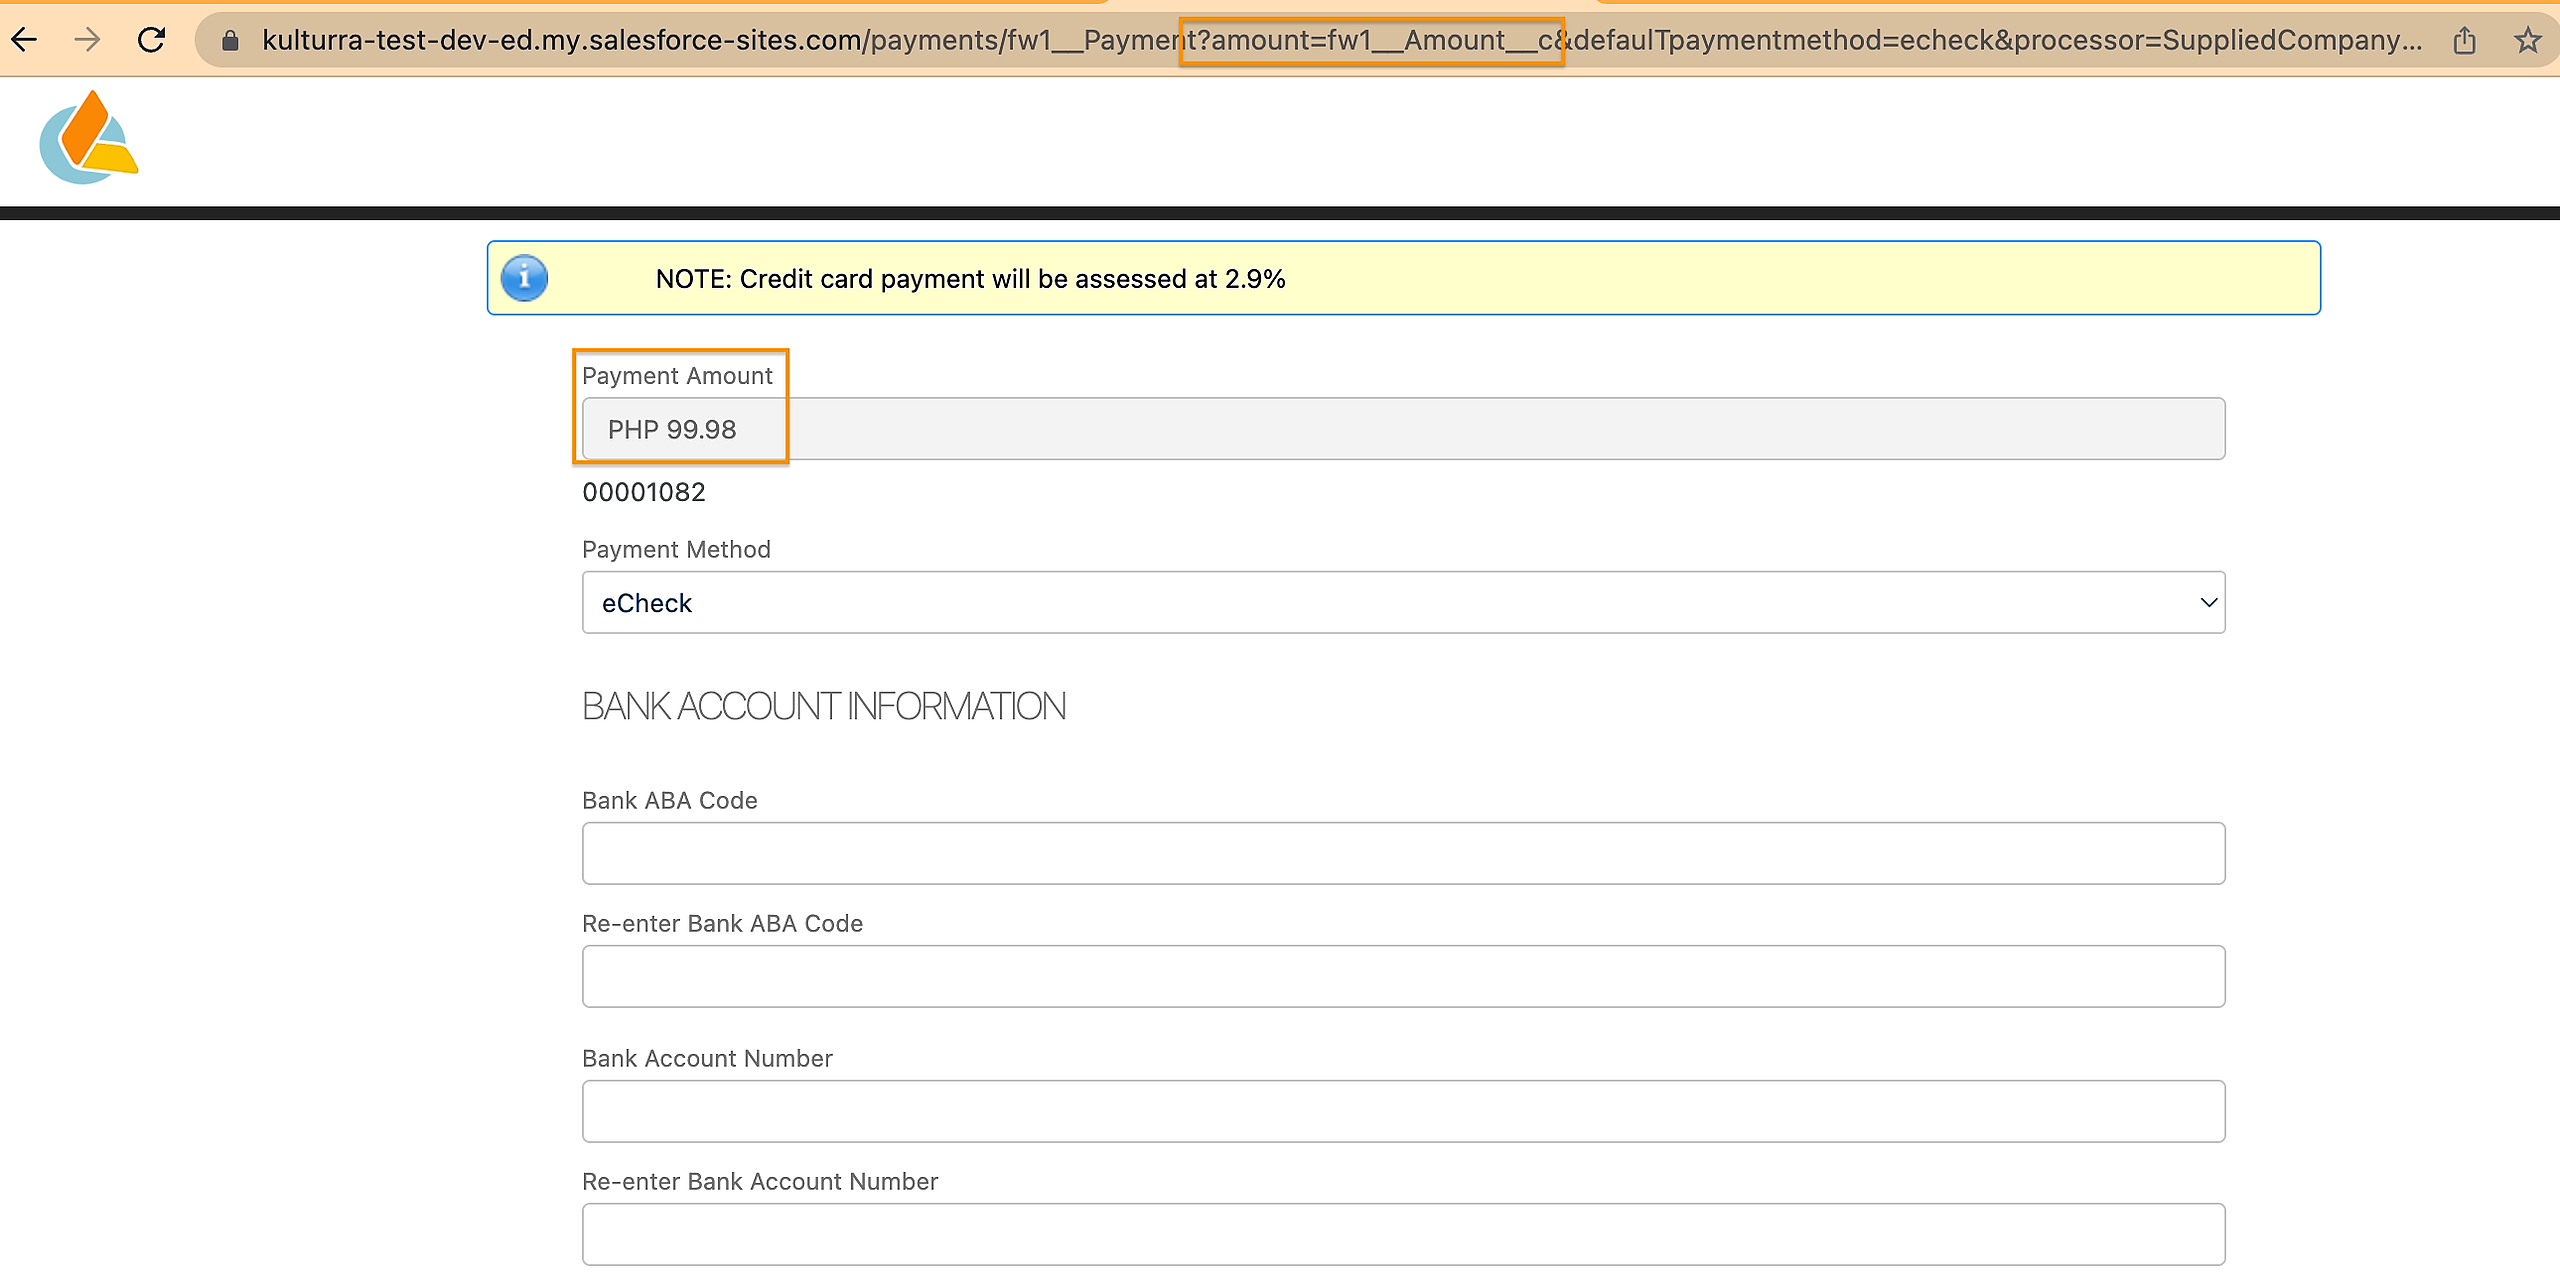Click the orange and blue company logo
Image resolution: width=2560 pixels, height=1283 pixels.
click(88, 138)
